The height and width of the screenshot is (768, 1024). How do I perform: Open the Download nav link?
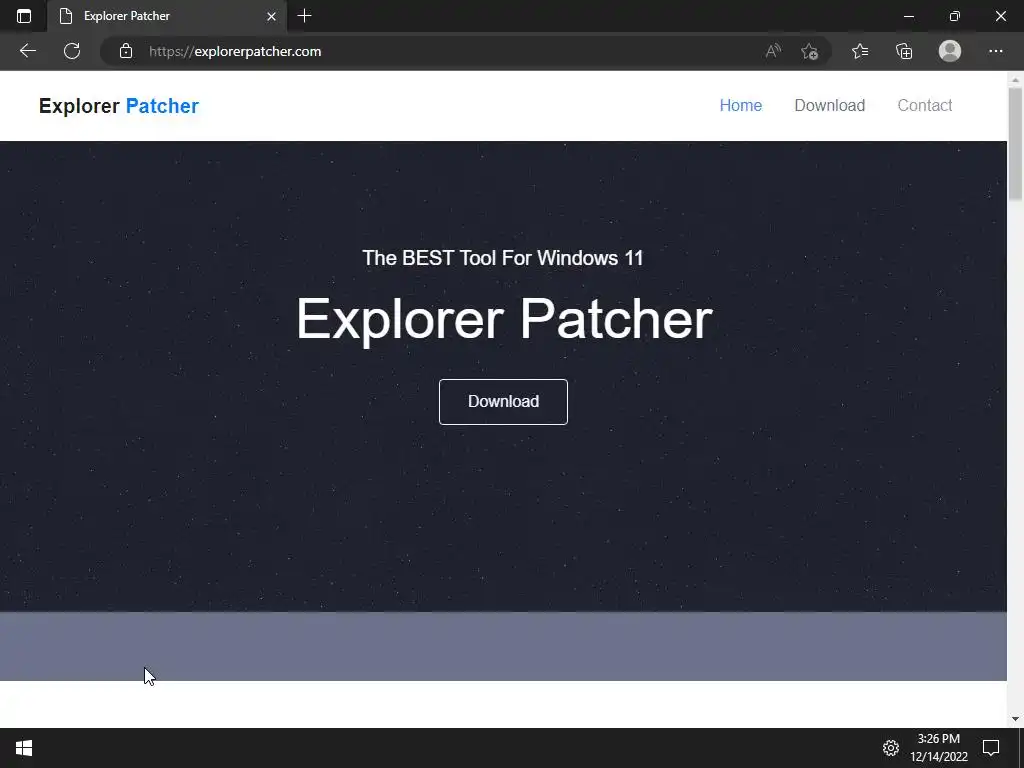click(x=829, y=105)
